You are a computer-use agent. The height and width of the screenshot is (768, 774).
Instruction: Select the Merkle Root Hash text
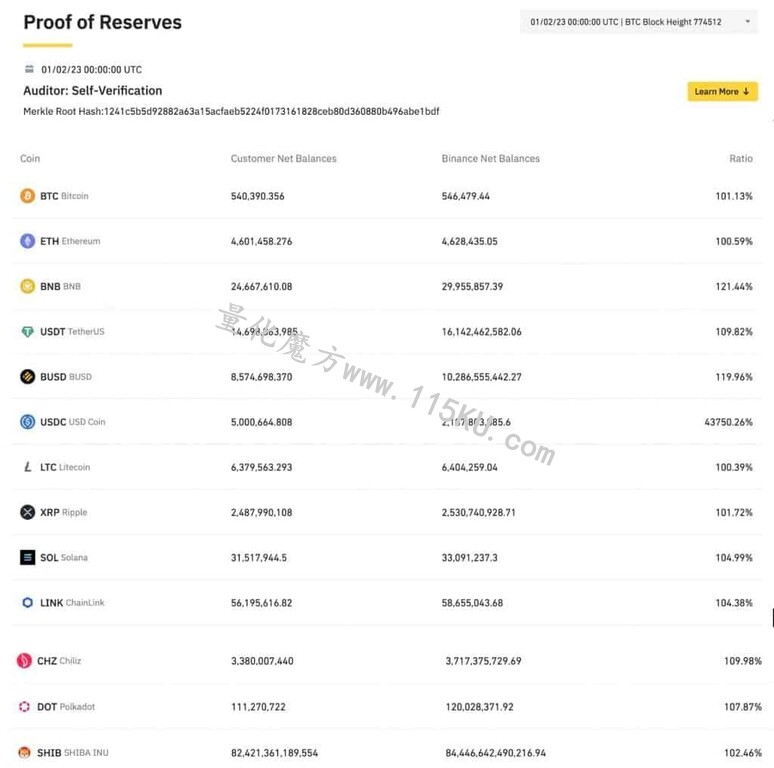coord(231,112)
